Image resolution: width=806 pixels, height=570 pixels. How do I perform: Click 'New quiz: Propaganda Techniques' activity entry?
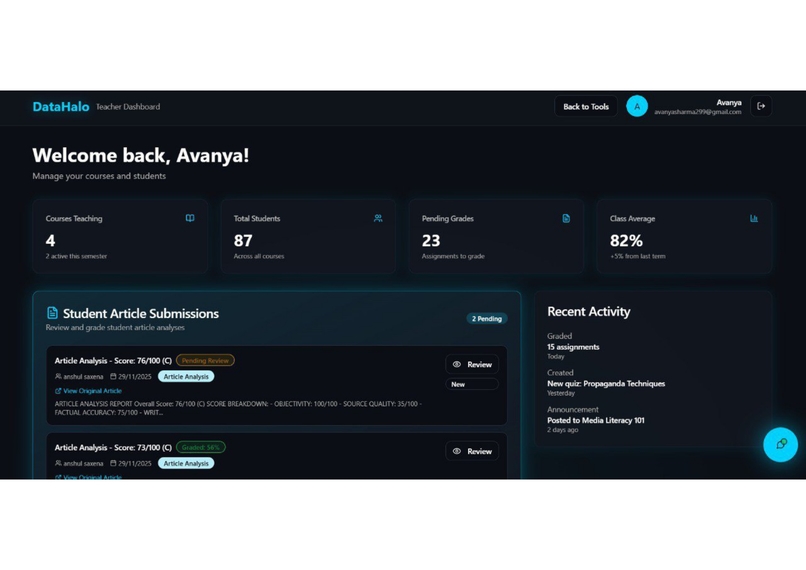pos(606,383)
